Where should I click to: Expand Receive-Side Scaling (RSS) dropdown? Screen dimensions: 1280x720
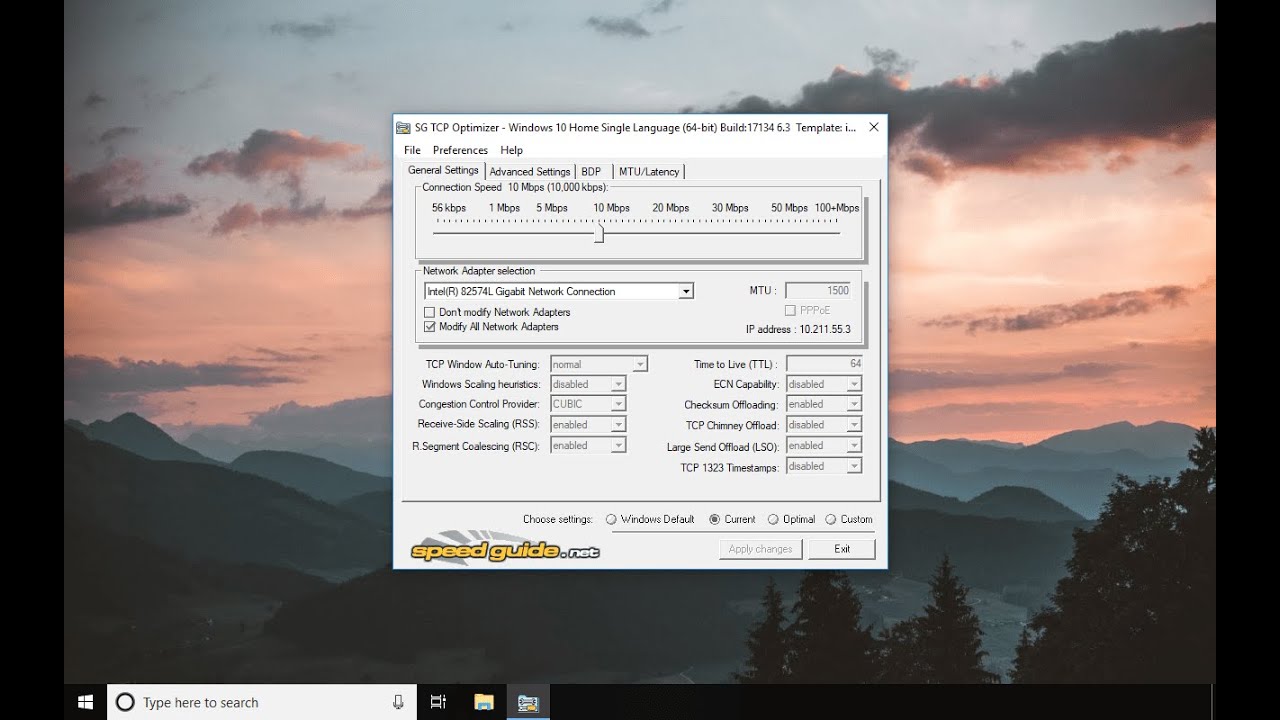click(619, 425)
